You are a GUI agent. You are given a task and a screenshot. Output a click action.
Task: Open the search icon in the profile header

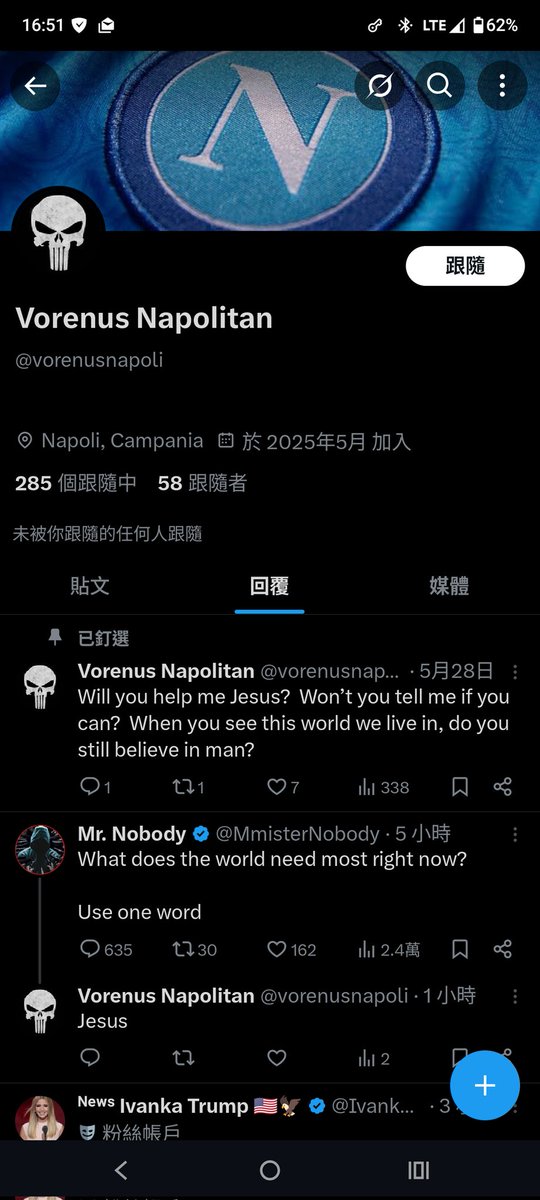tap(440, 86)
